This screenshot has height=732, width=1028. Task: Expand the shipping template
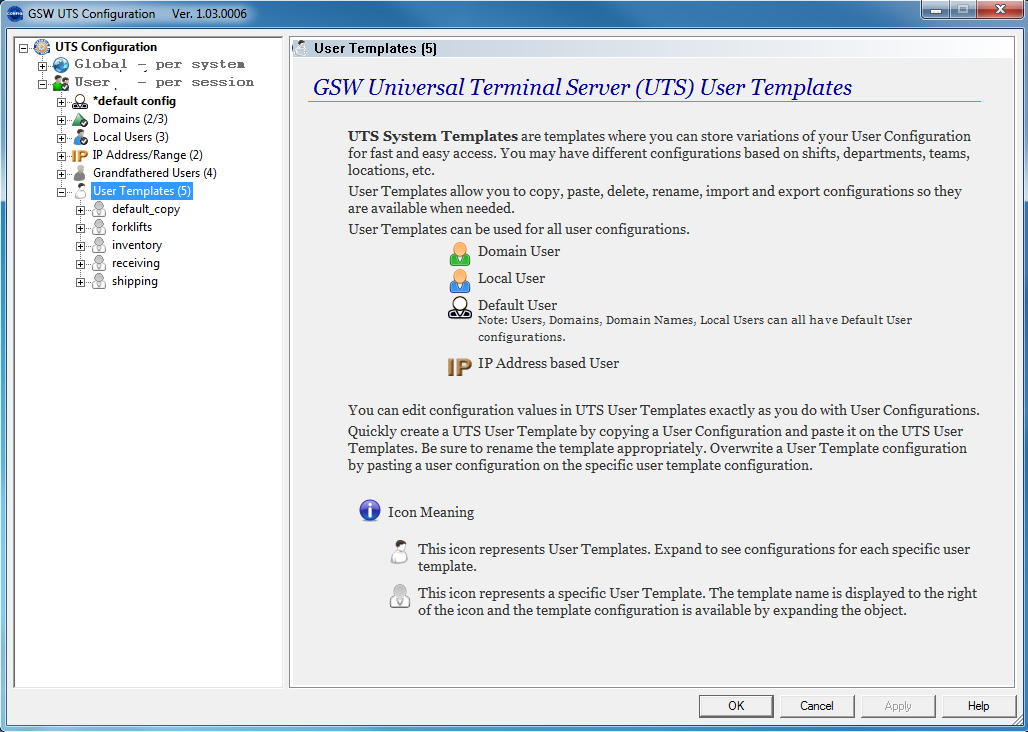point(81,282)
